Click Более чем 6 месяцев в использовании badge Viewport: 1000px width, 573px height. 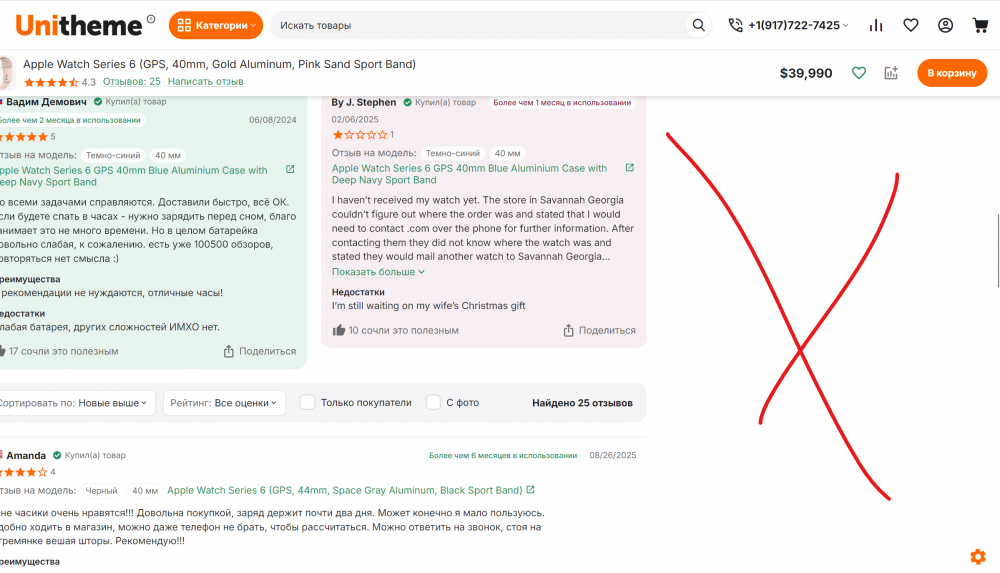point(503,456)
